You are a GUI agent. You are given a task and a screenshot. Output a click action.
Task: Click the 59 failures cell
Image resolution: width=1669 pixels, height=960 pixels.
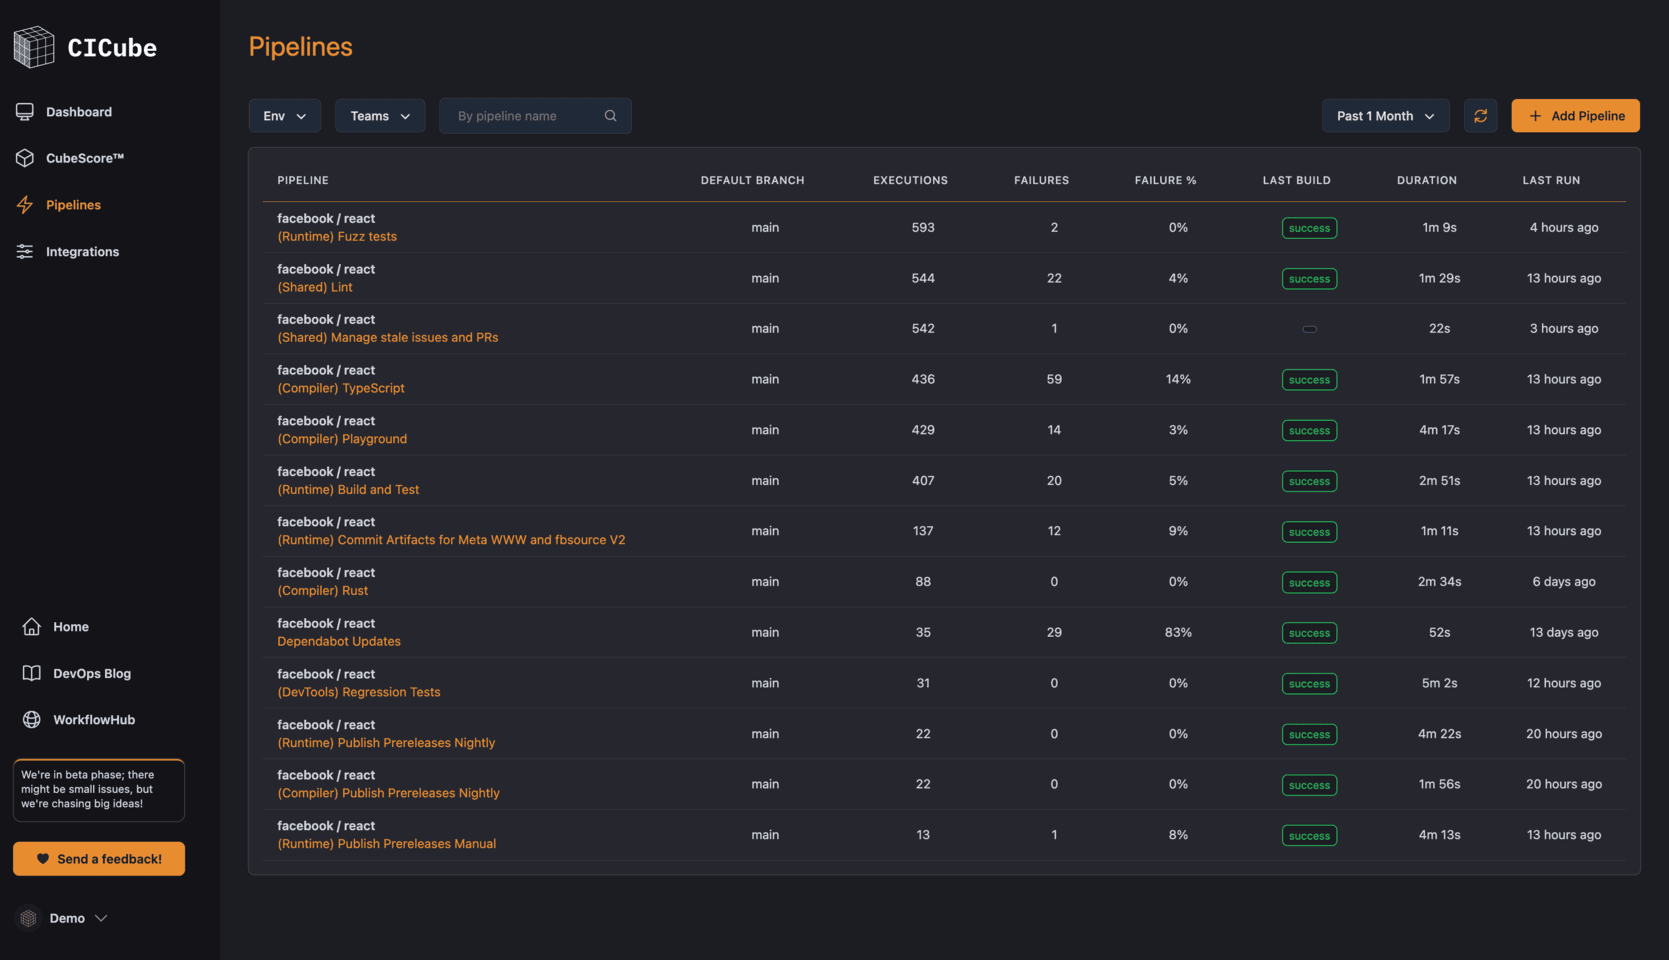tap(1054, 380)
